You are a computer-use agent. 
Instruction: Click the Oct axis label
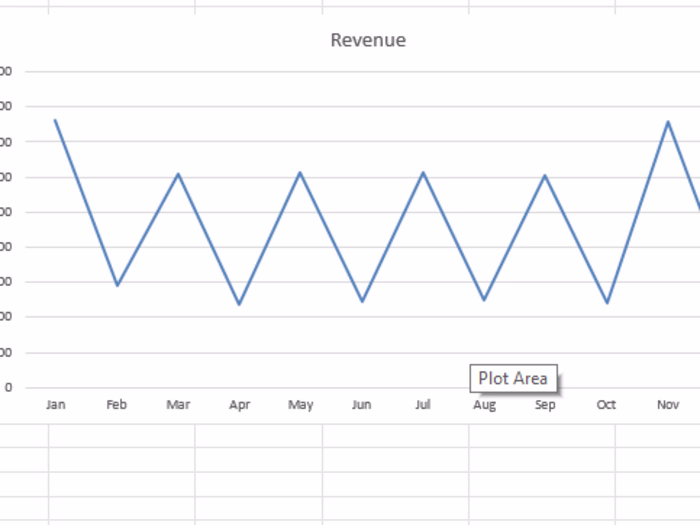click(x=606, y=404)
